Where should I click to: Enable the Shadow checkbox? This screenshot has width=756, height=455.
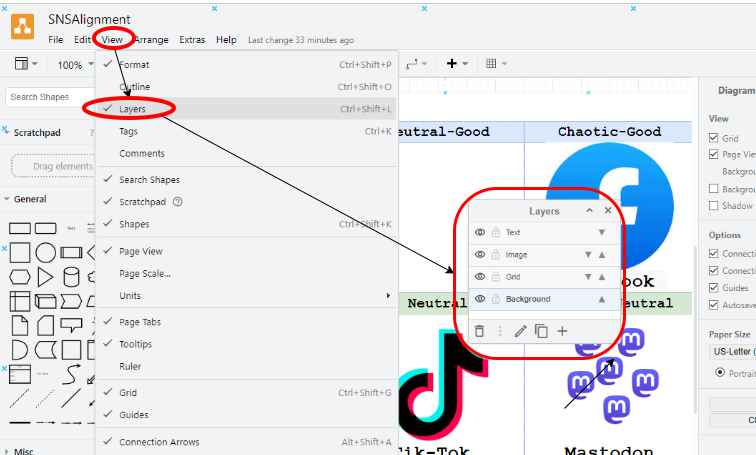pyautogui.click(x=714, y=206)
